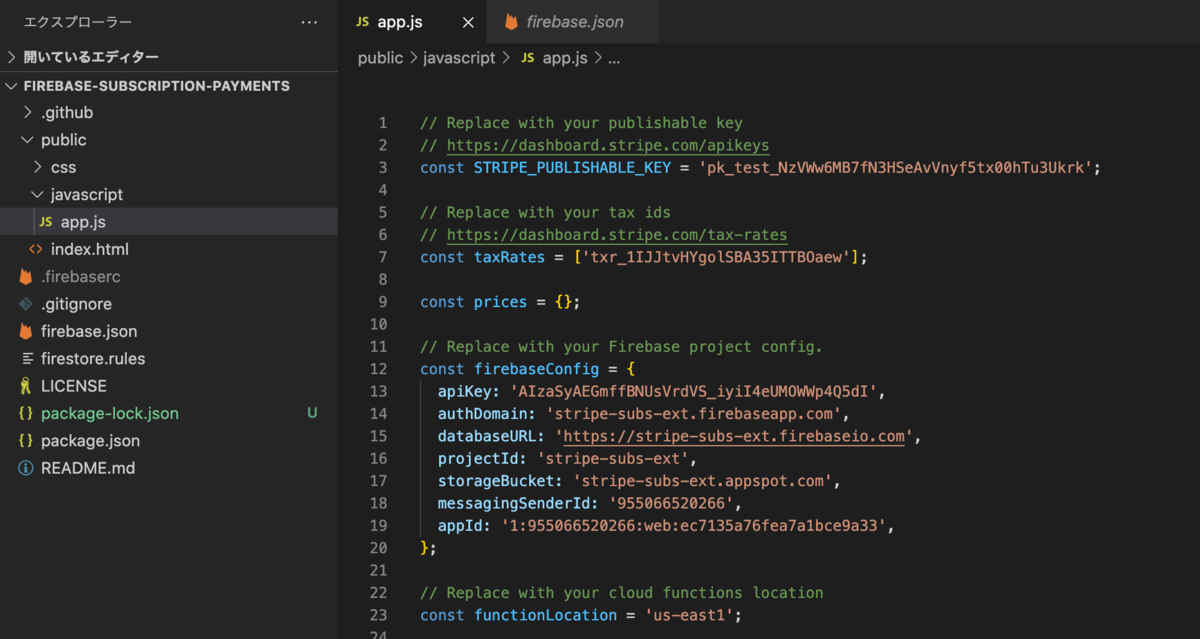Screen dimensions: 1200x639
Task: Click the messagingSenderId value '955066520266'
Action: (x=672, y=503)
